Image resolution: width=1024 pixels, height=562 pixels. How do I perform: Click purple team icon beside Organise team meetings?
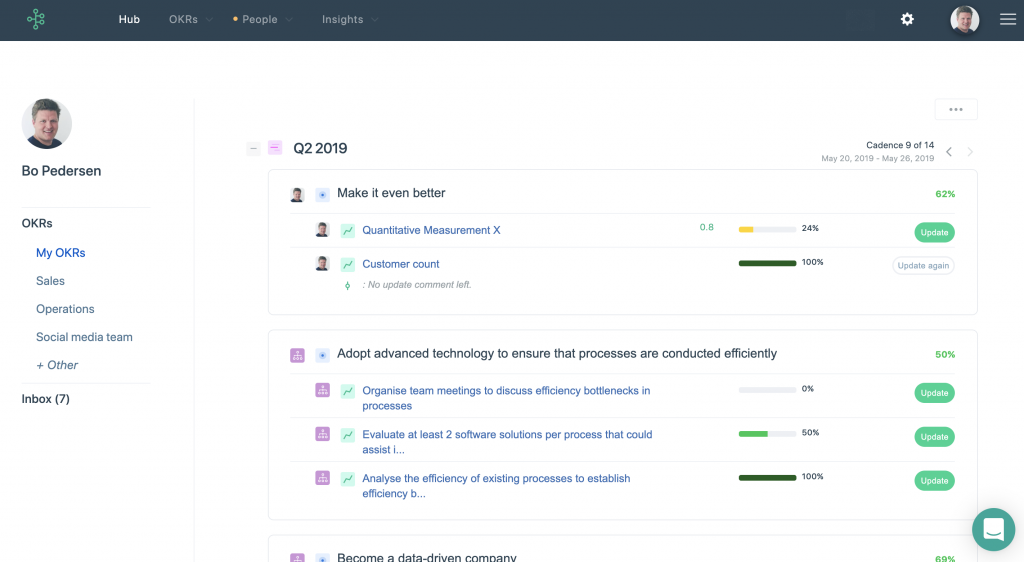(322, 390)
